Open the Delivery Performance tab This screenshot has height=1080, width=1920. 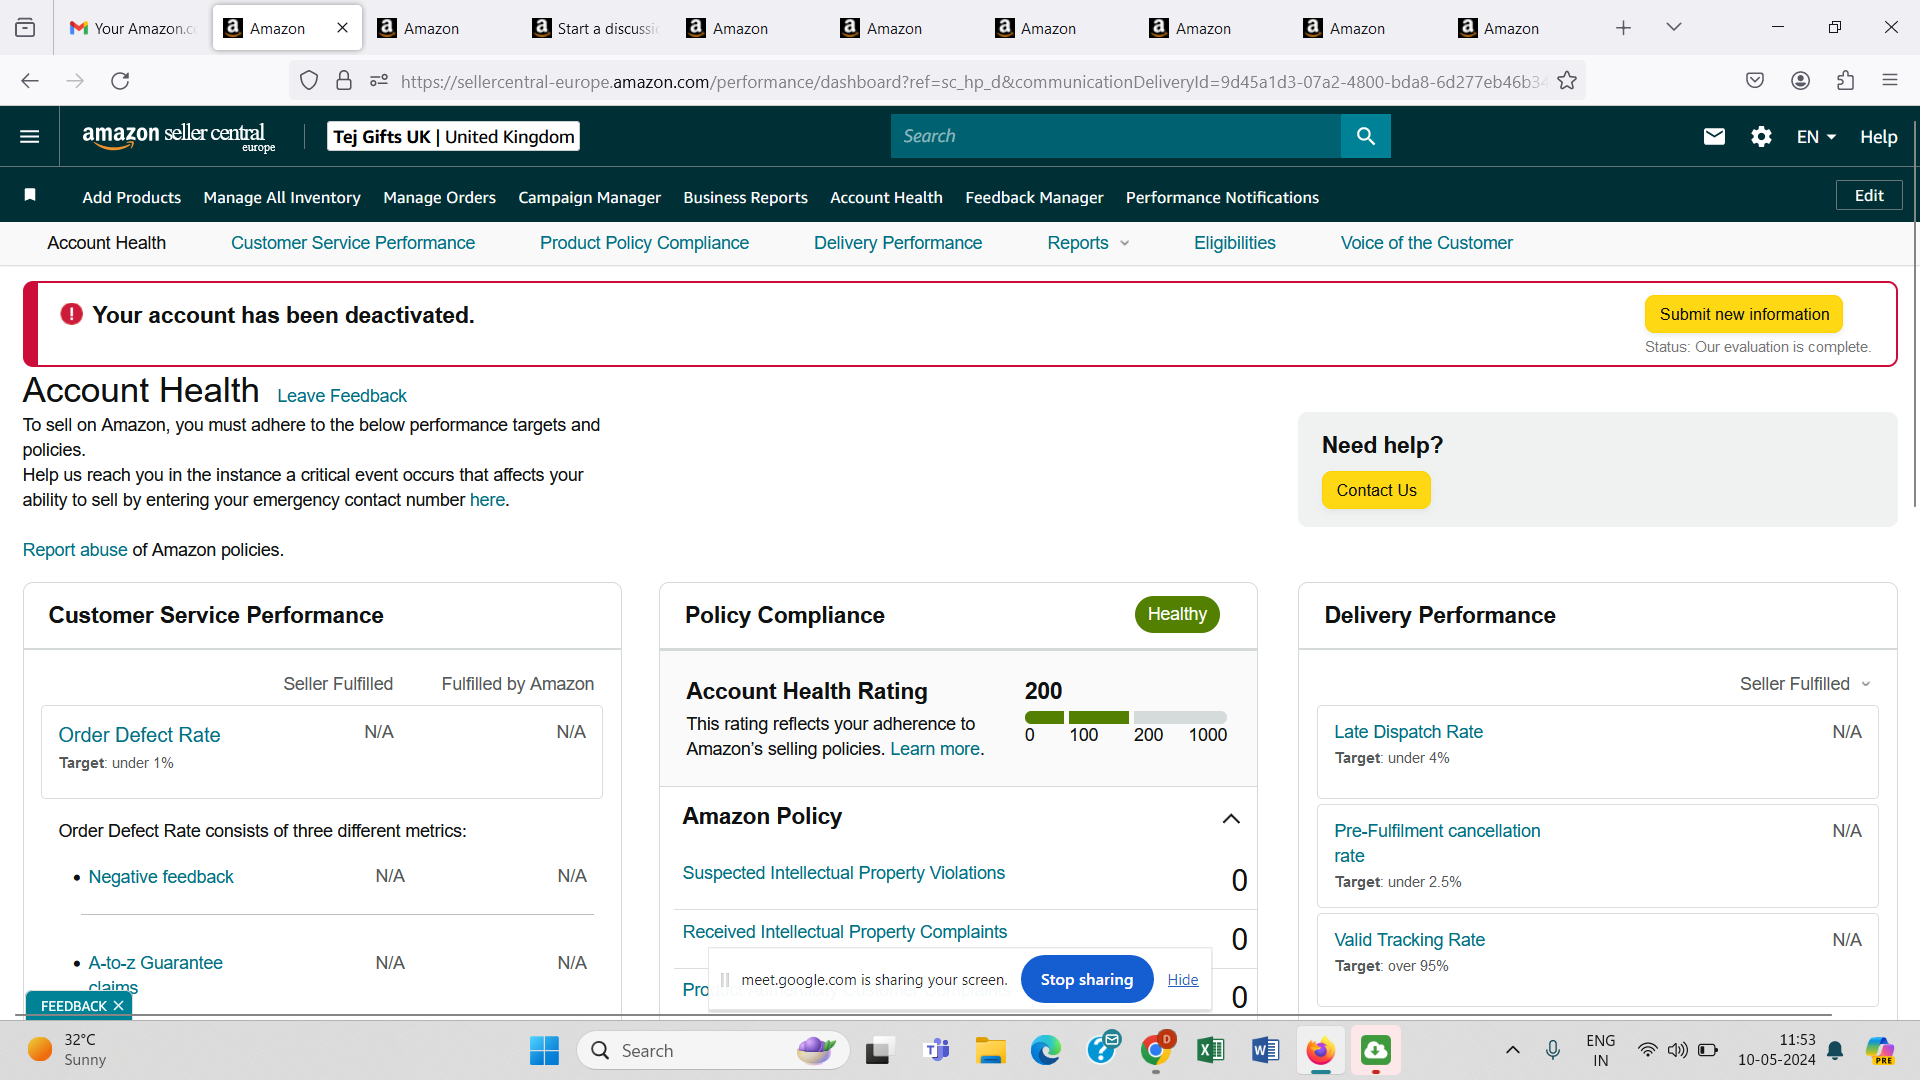898,243
